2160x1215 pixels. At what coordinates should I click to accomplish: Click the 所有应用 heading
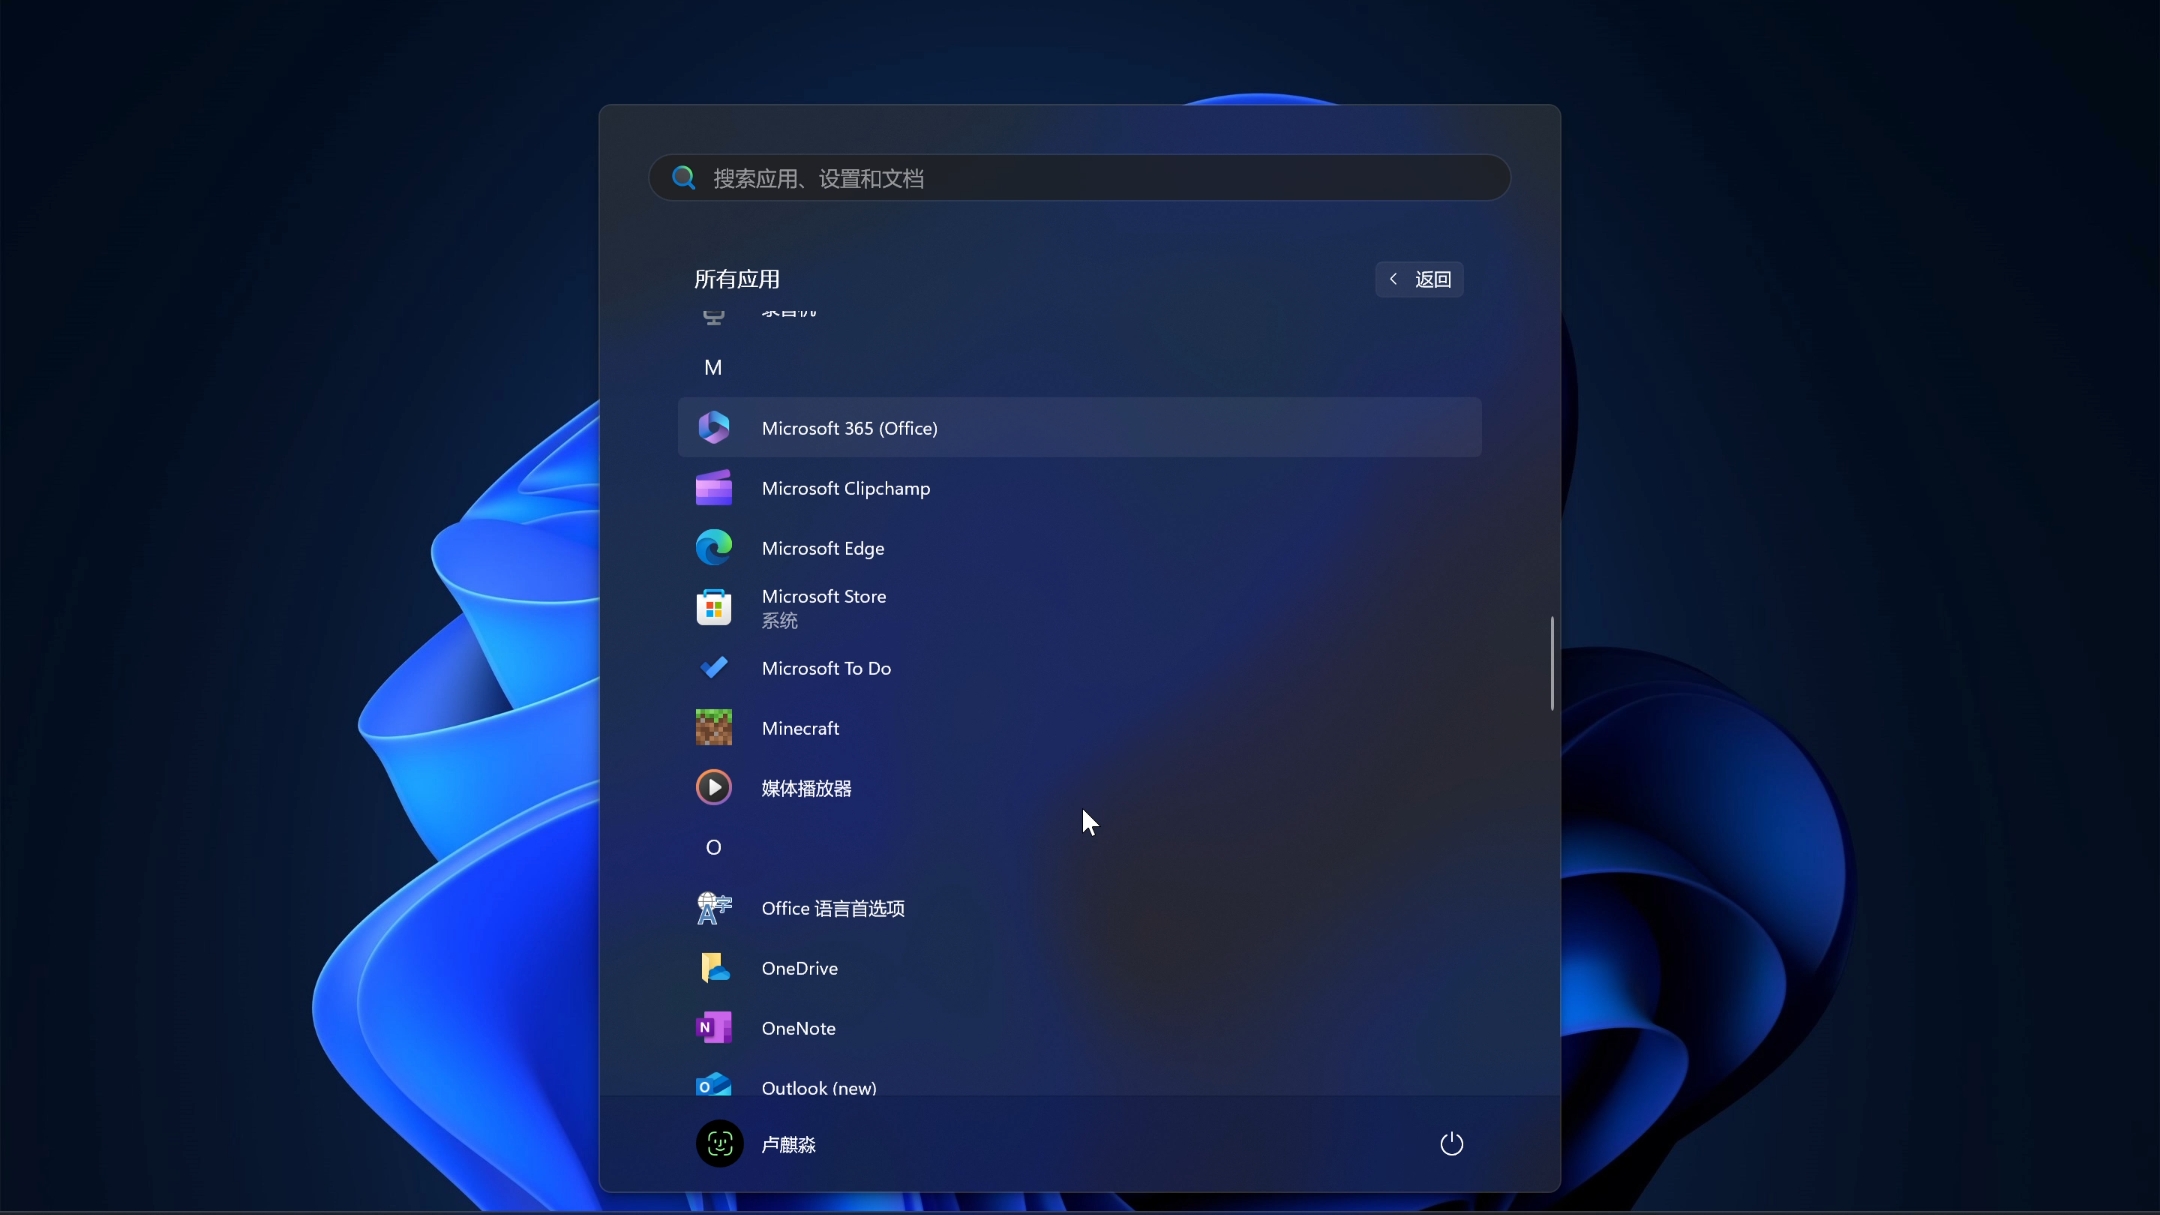tap(737, 279)
